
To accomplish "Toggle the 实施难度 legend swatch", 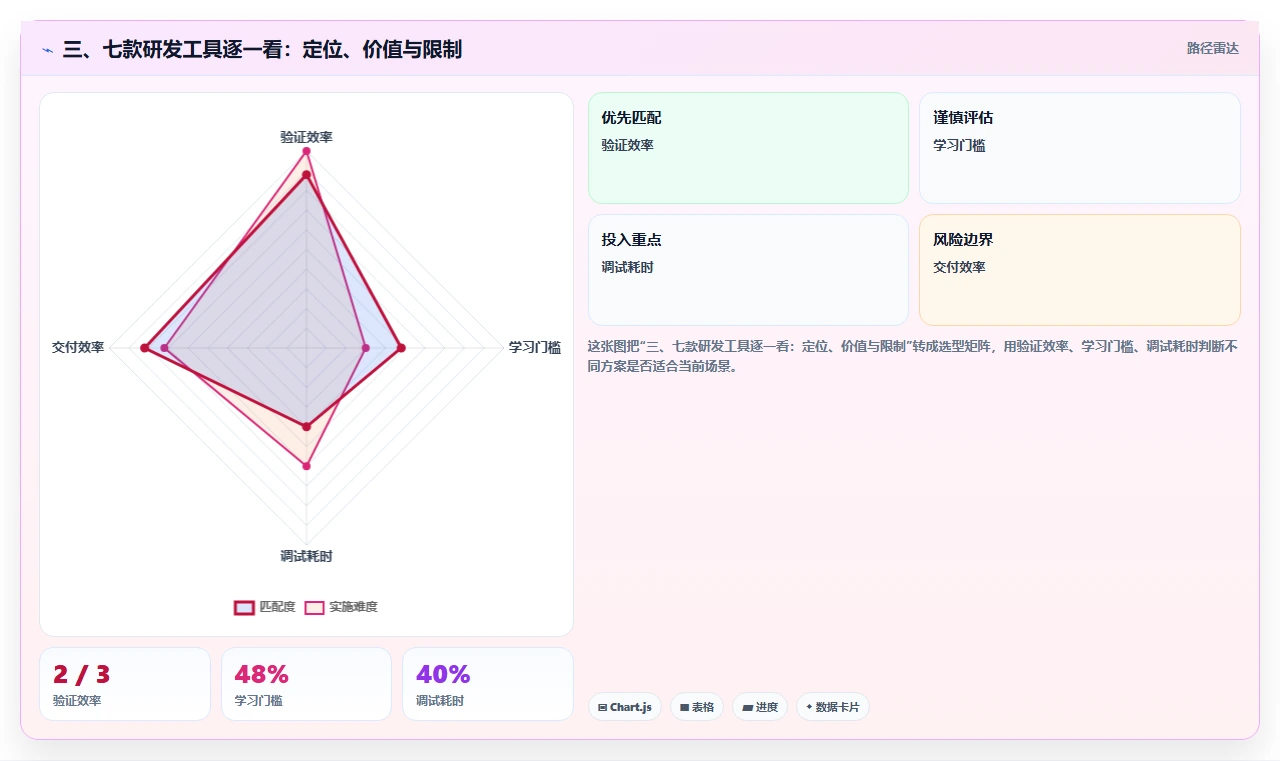I will click(314, 607).
